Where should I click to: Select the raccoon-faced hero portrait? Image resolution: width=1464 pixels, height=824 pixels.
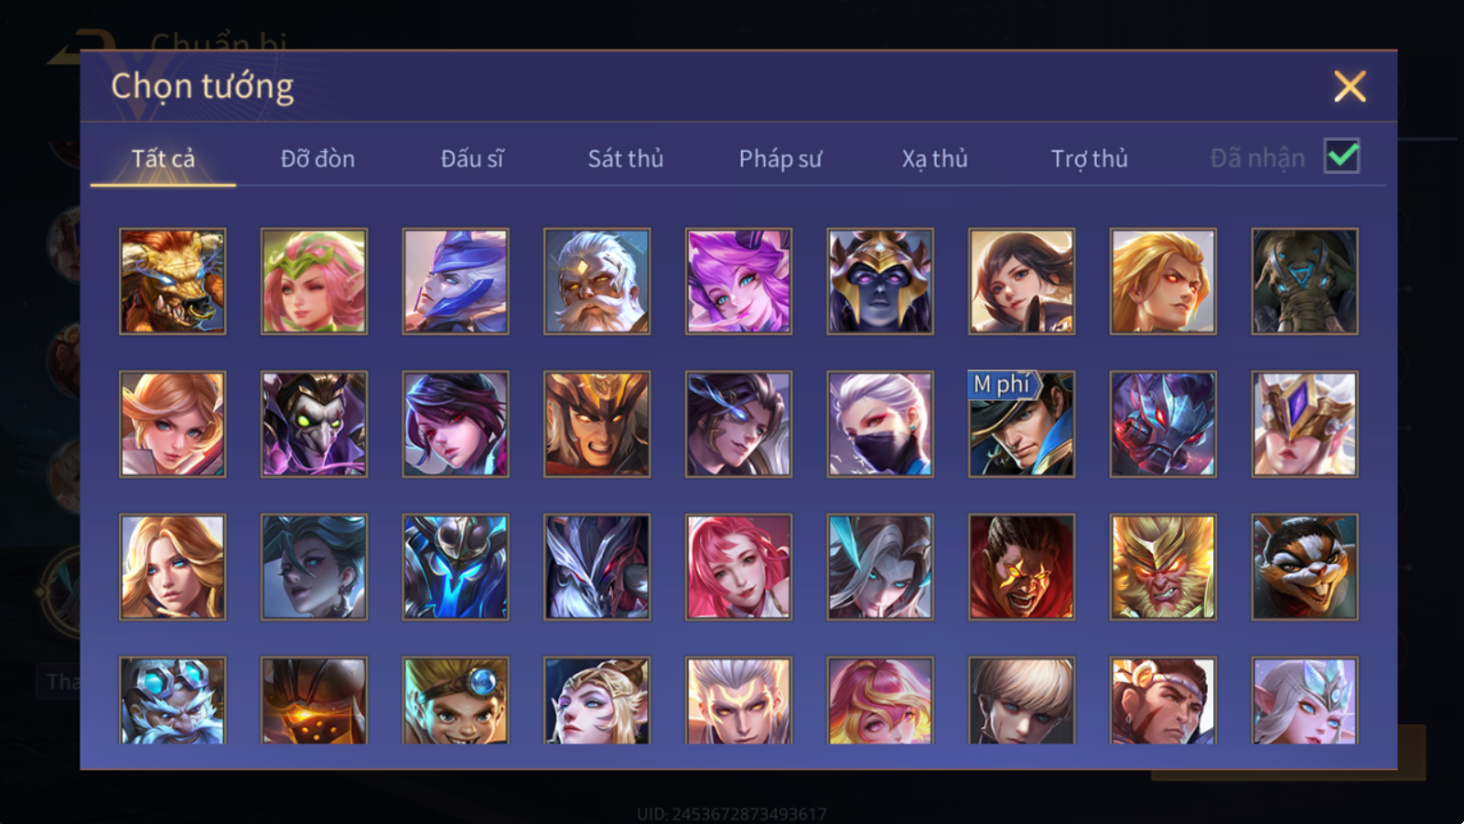coord(1304,567)
